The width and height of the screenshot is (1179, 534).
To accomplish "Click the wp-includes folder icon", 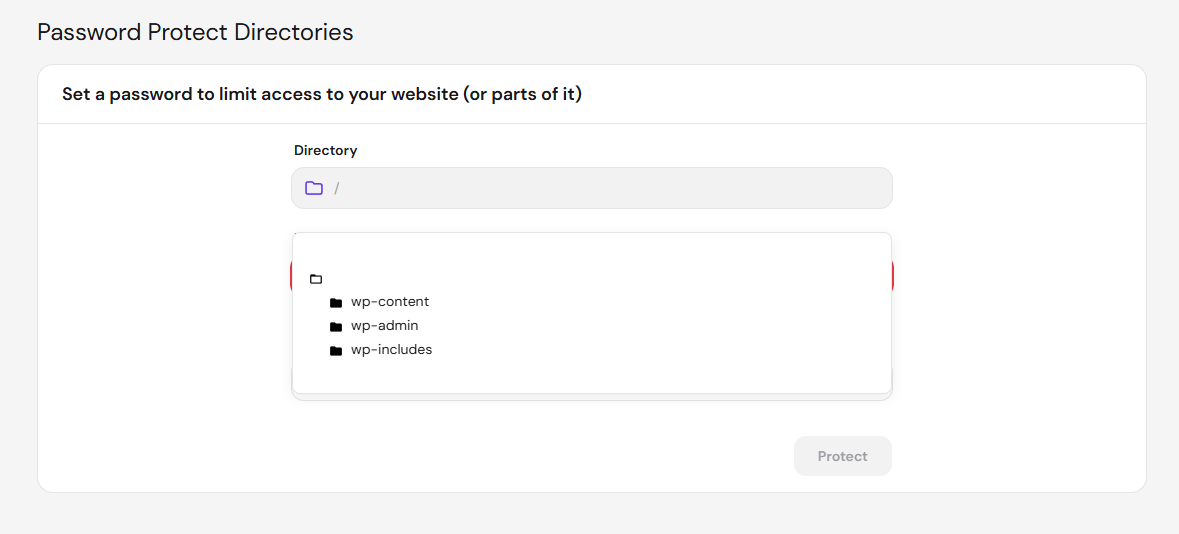I will click(x=336, y=351).
